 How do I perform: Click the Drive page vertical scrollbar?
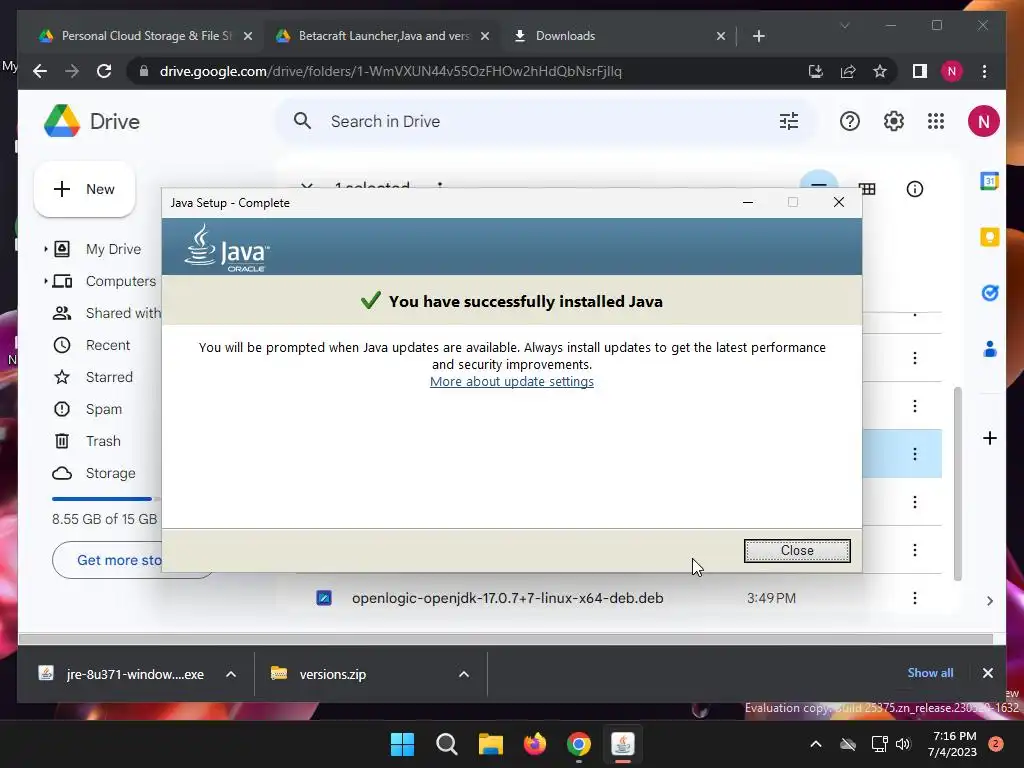click(x=957, y=483)
